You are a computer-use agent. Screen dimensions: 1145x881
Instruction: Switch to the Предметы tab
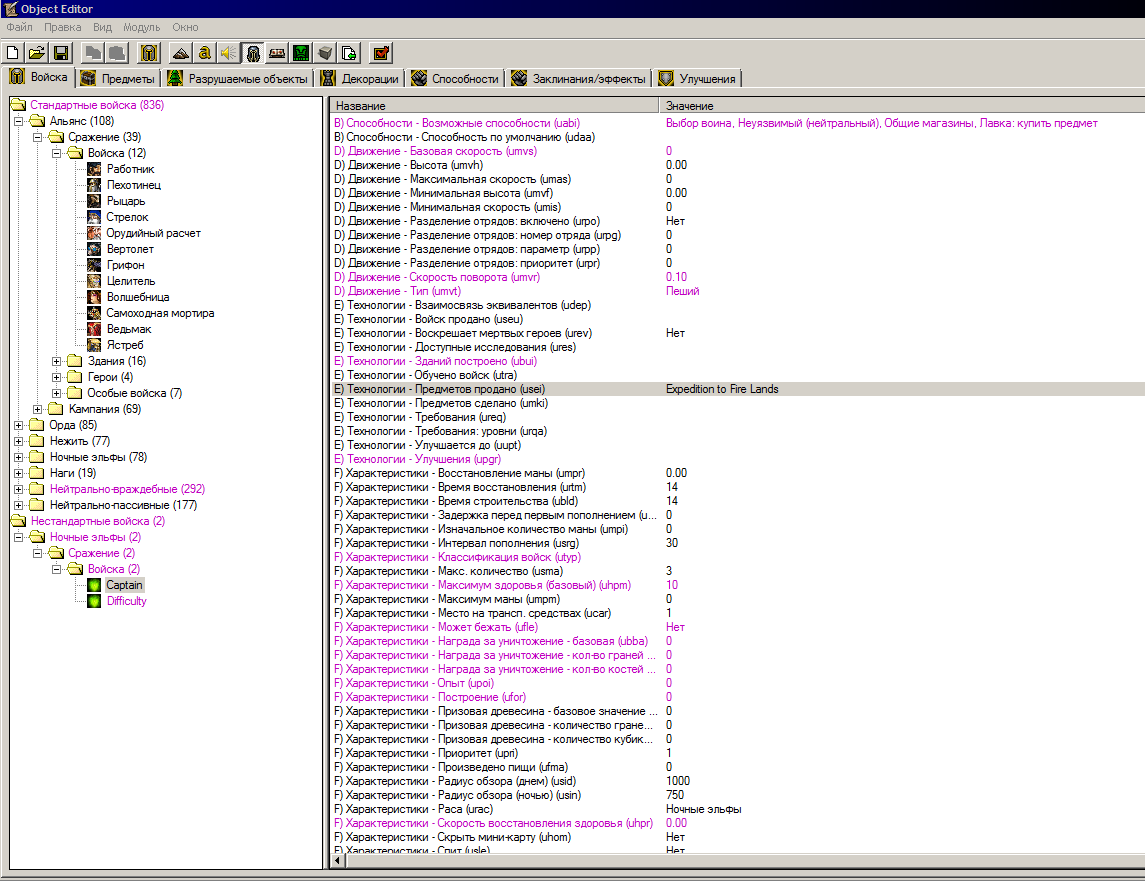click(118, 78)
